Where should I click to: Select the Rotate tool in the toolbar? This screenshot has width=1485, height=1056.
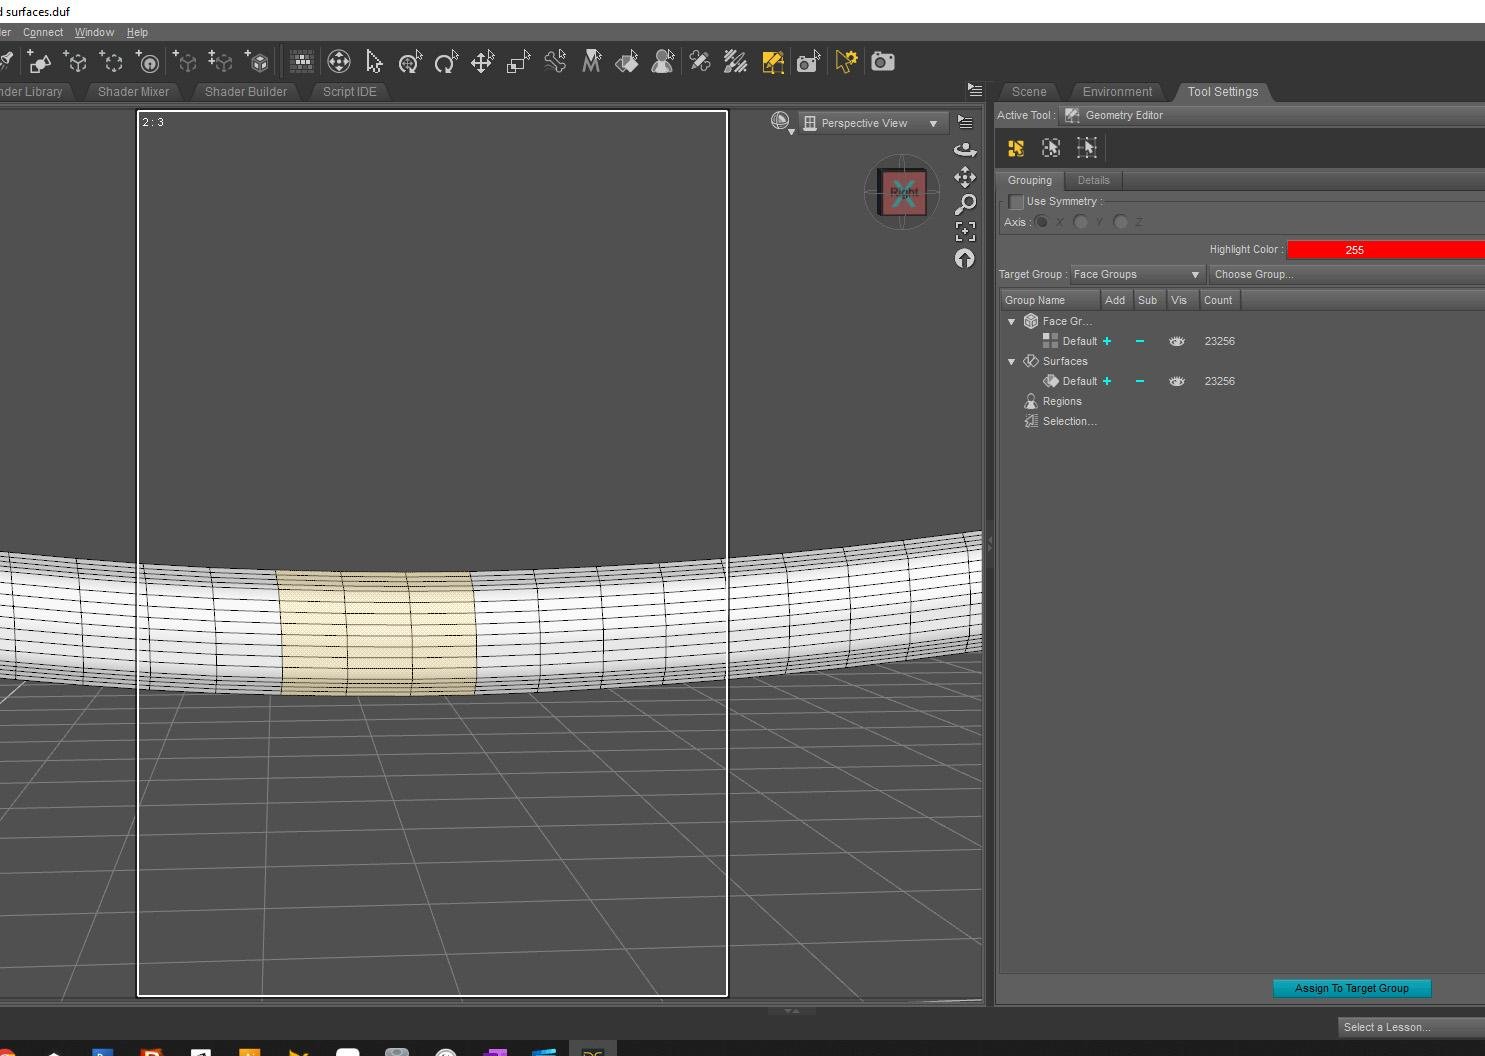coord(445,61)
